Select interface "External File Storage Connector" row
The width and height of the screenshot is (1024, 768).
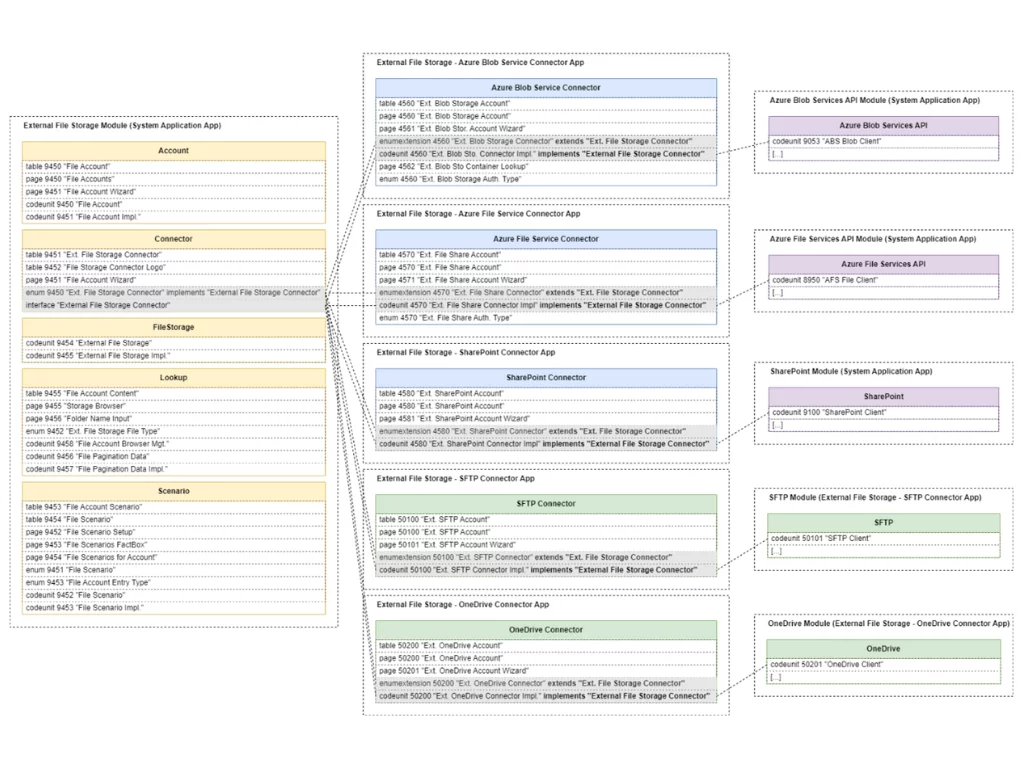(x=174, y=305)
